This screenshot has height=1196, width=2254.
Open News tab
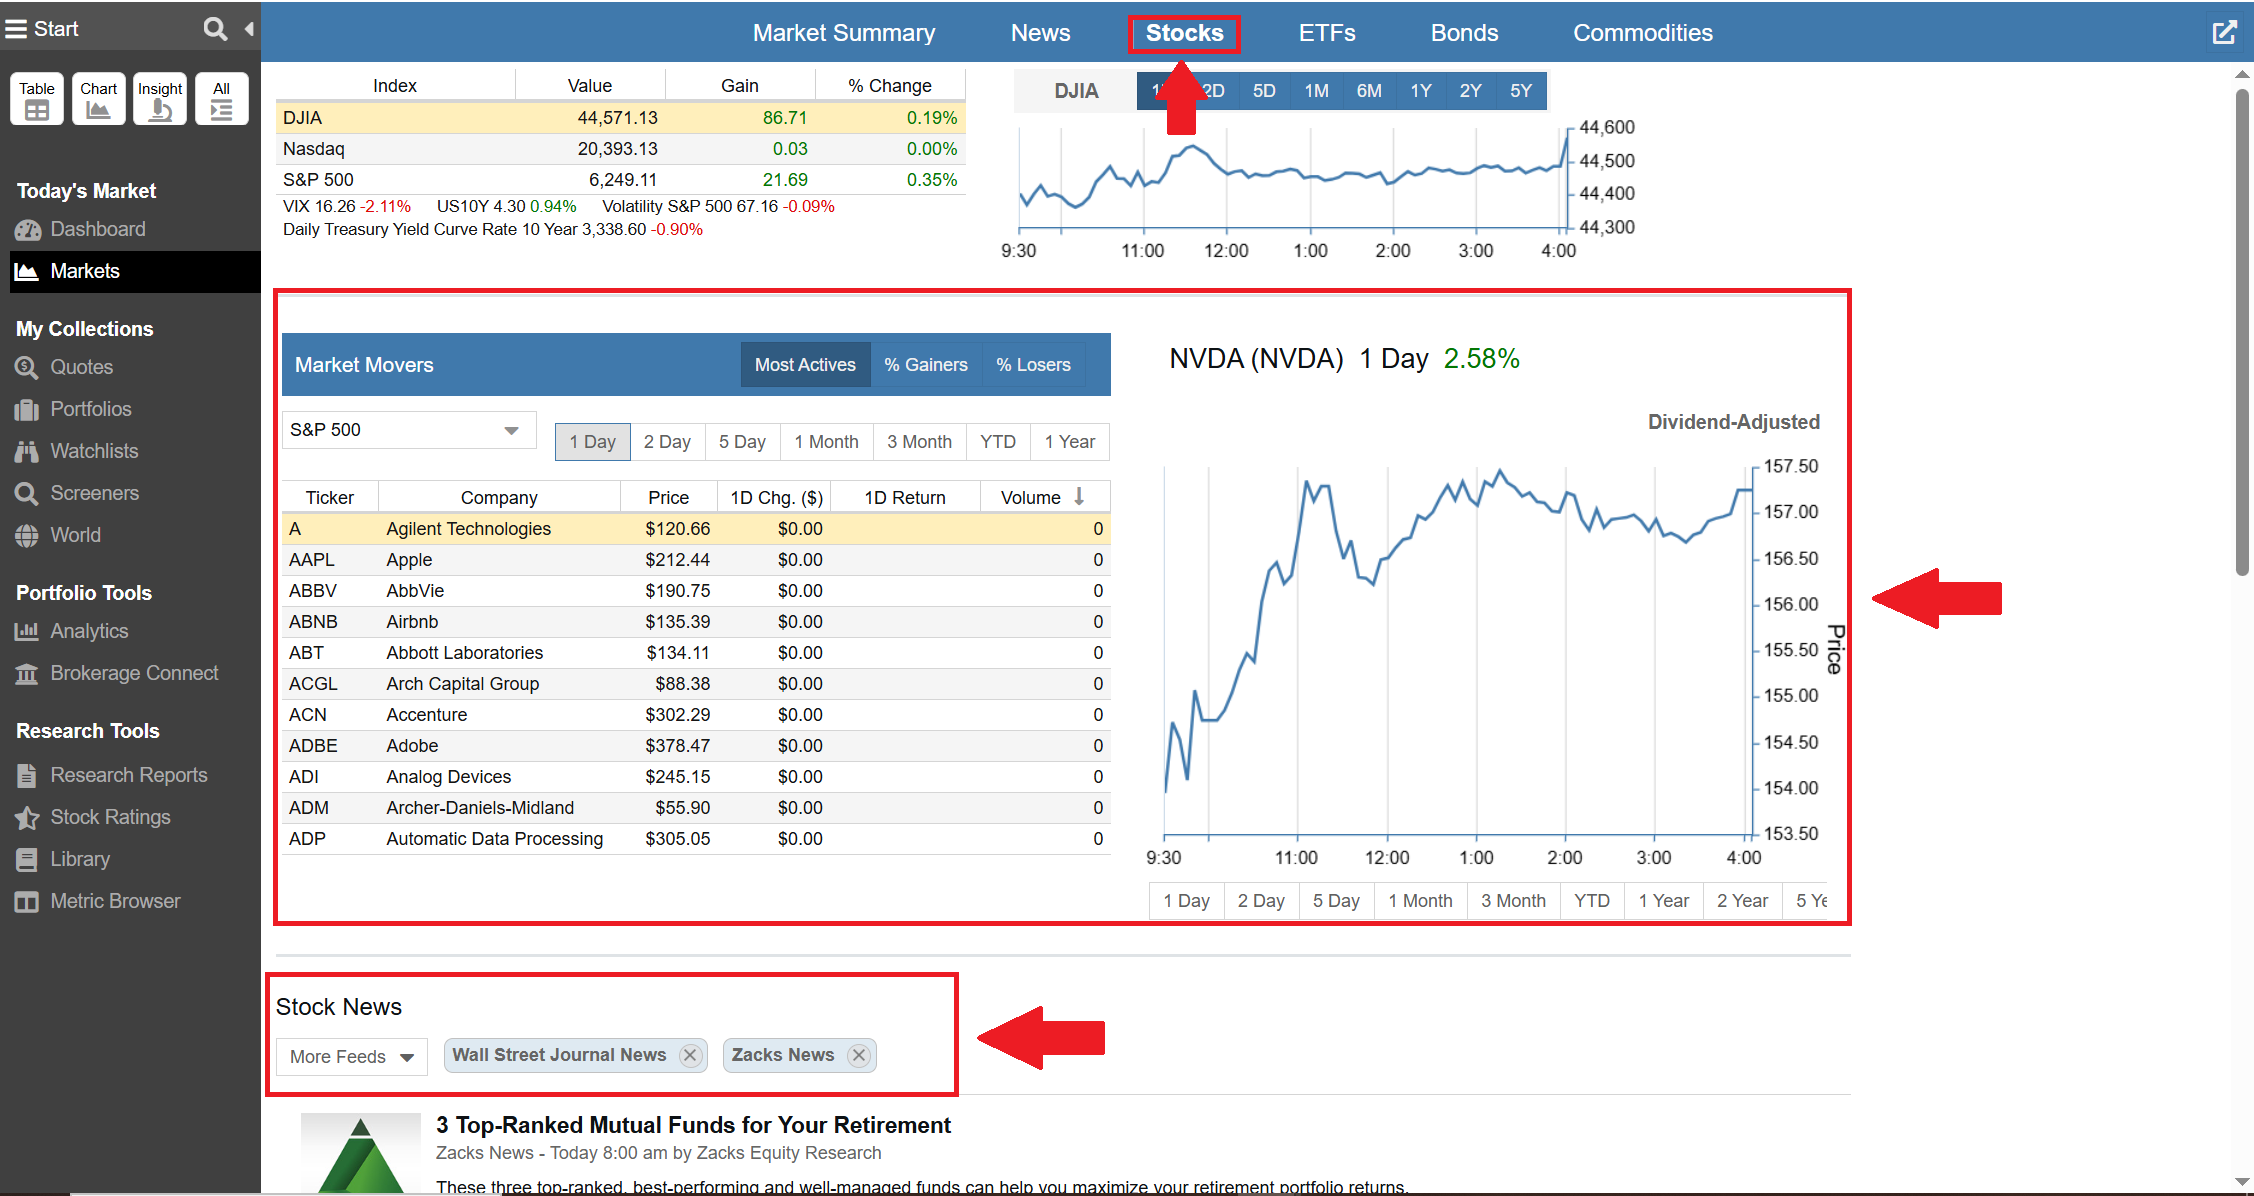[1040, 33]
